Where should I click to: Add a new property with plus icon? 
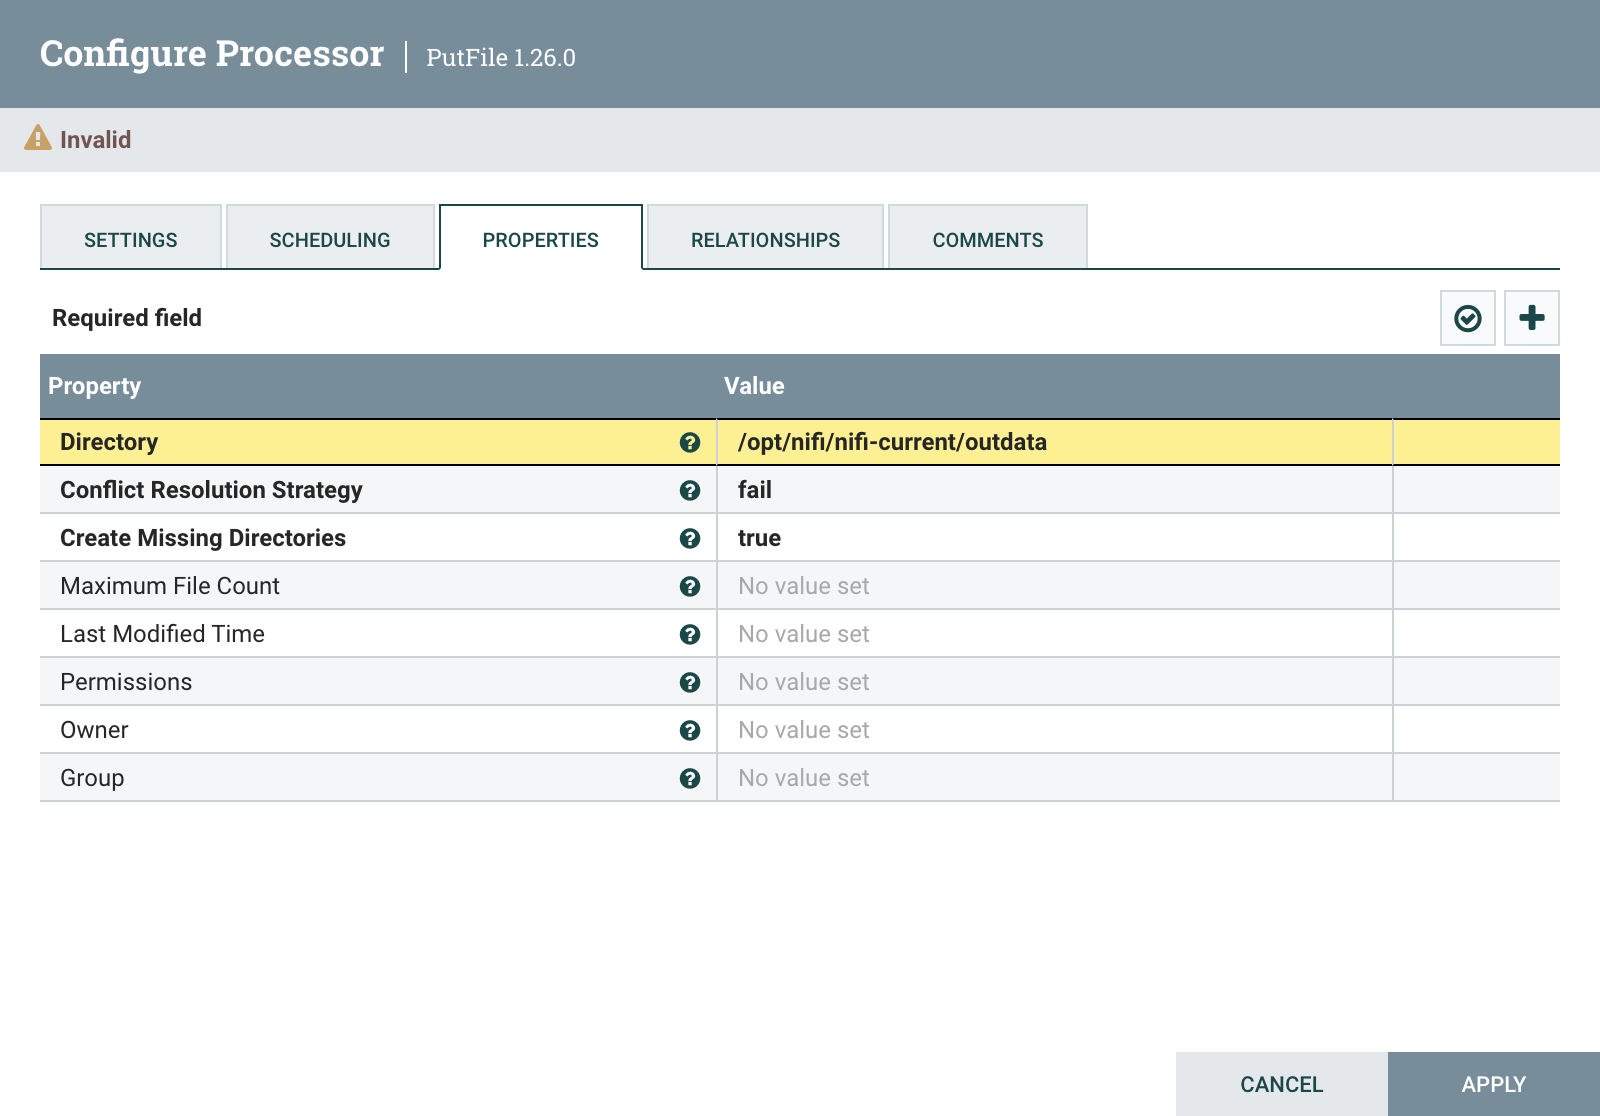(x=1531, y=318)
